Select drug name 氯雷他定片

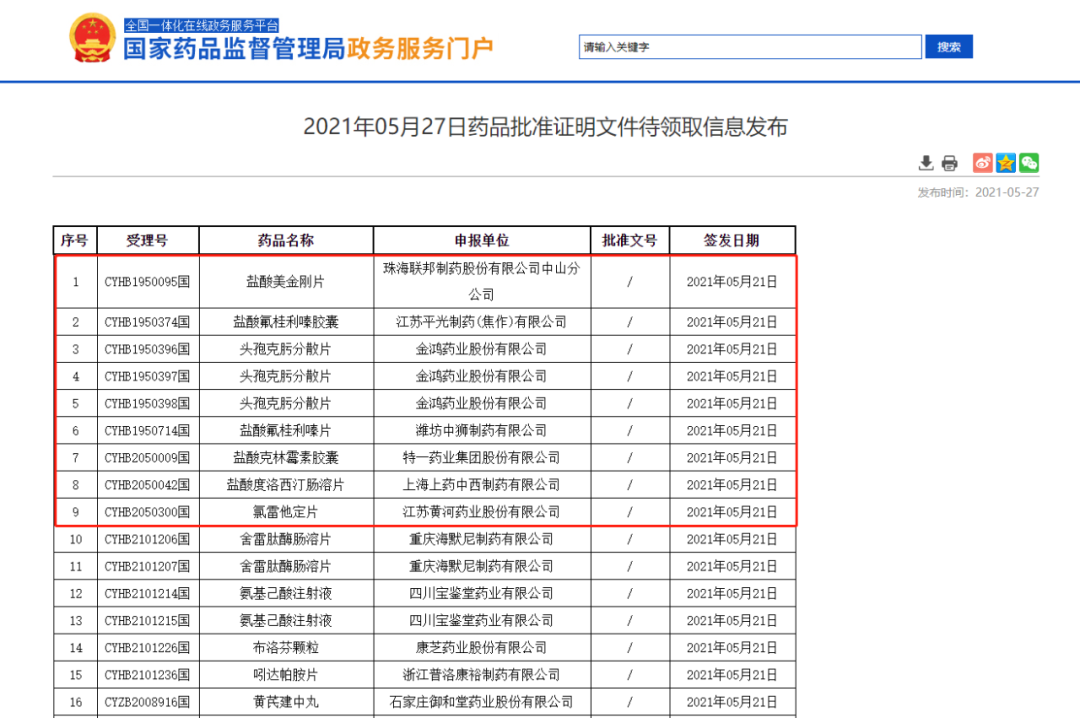(285, 512)
